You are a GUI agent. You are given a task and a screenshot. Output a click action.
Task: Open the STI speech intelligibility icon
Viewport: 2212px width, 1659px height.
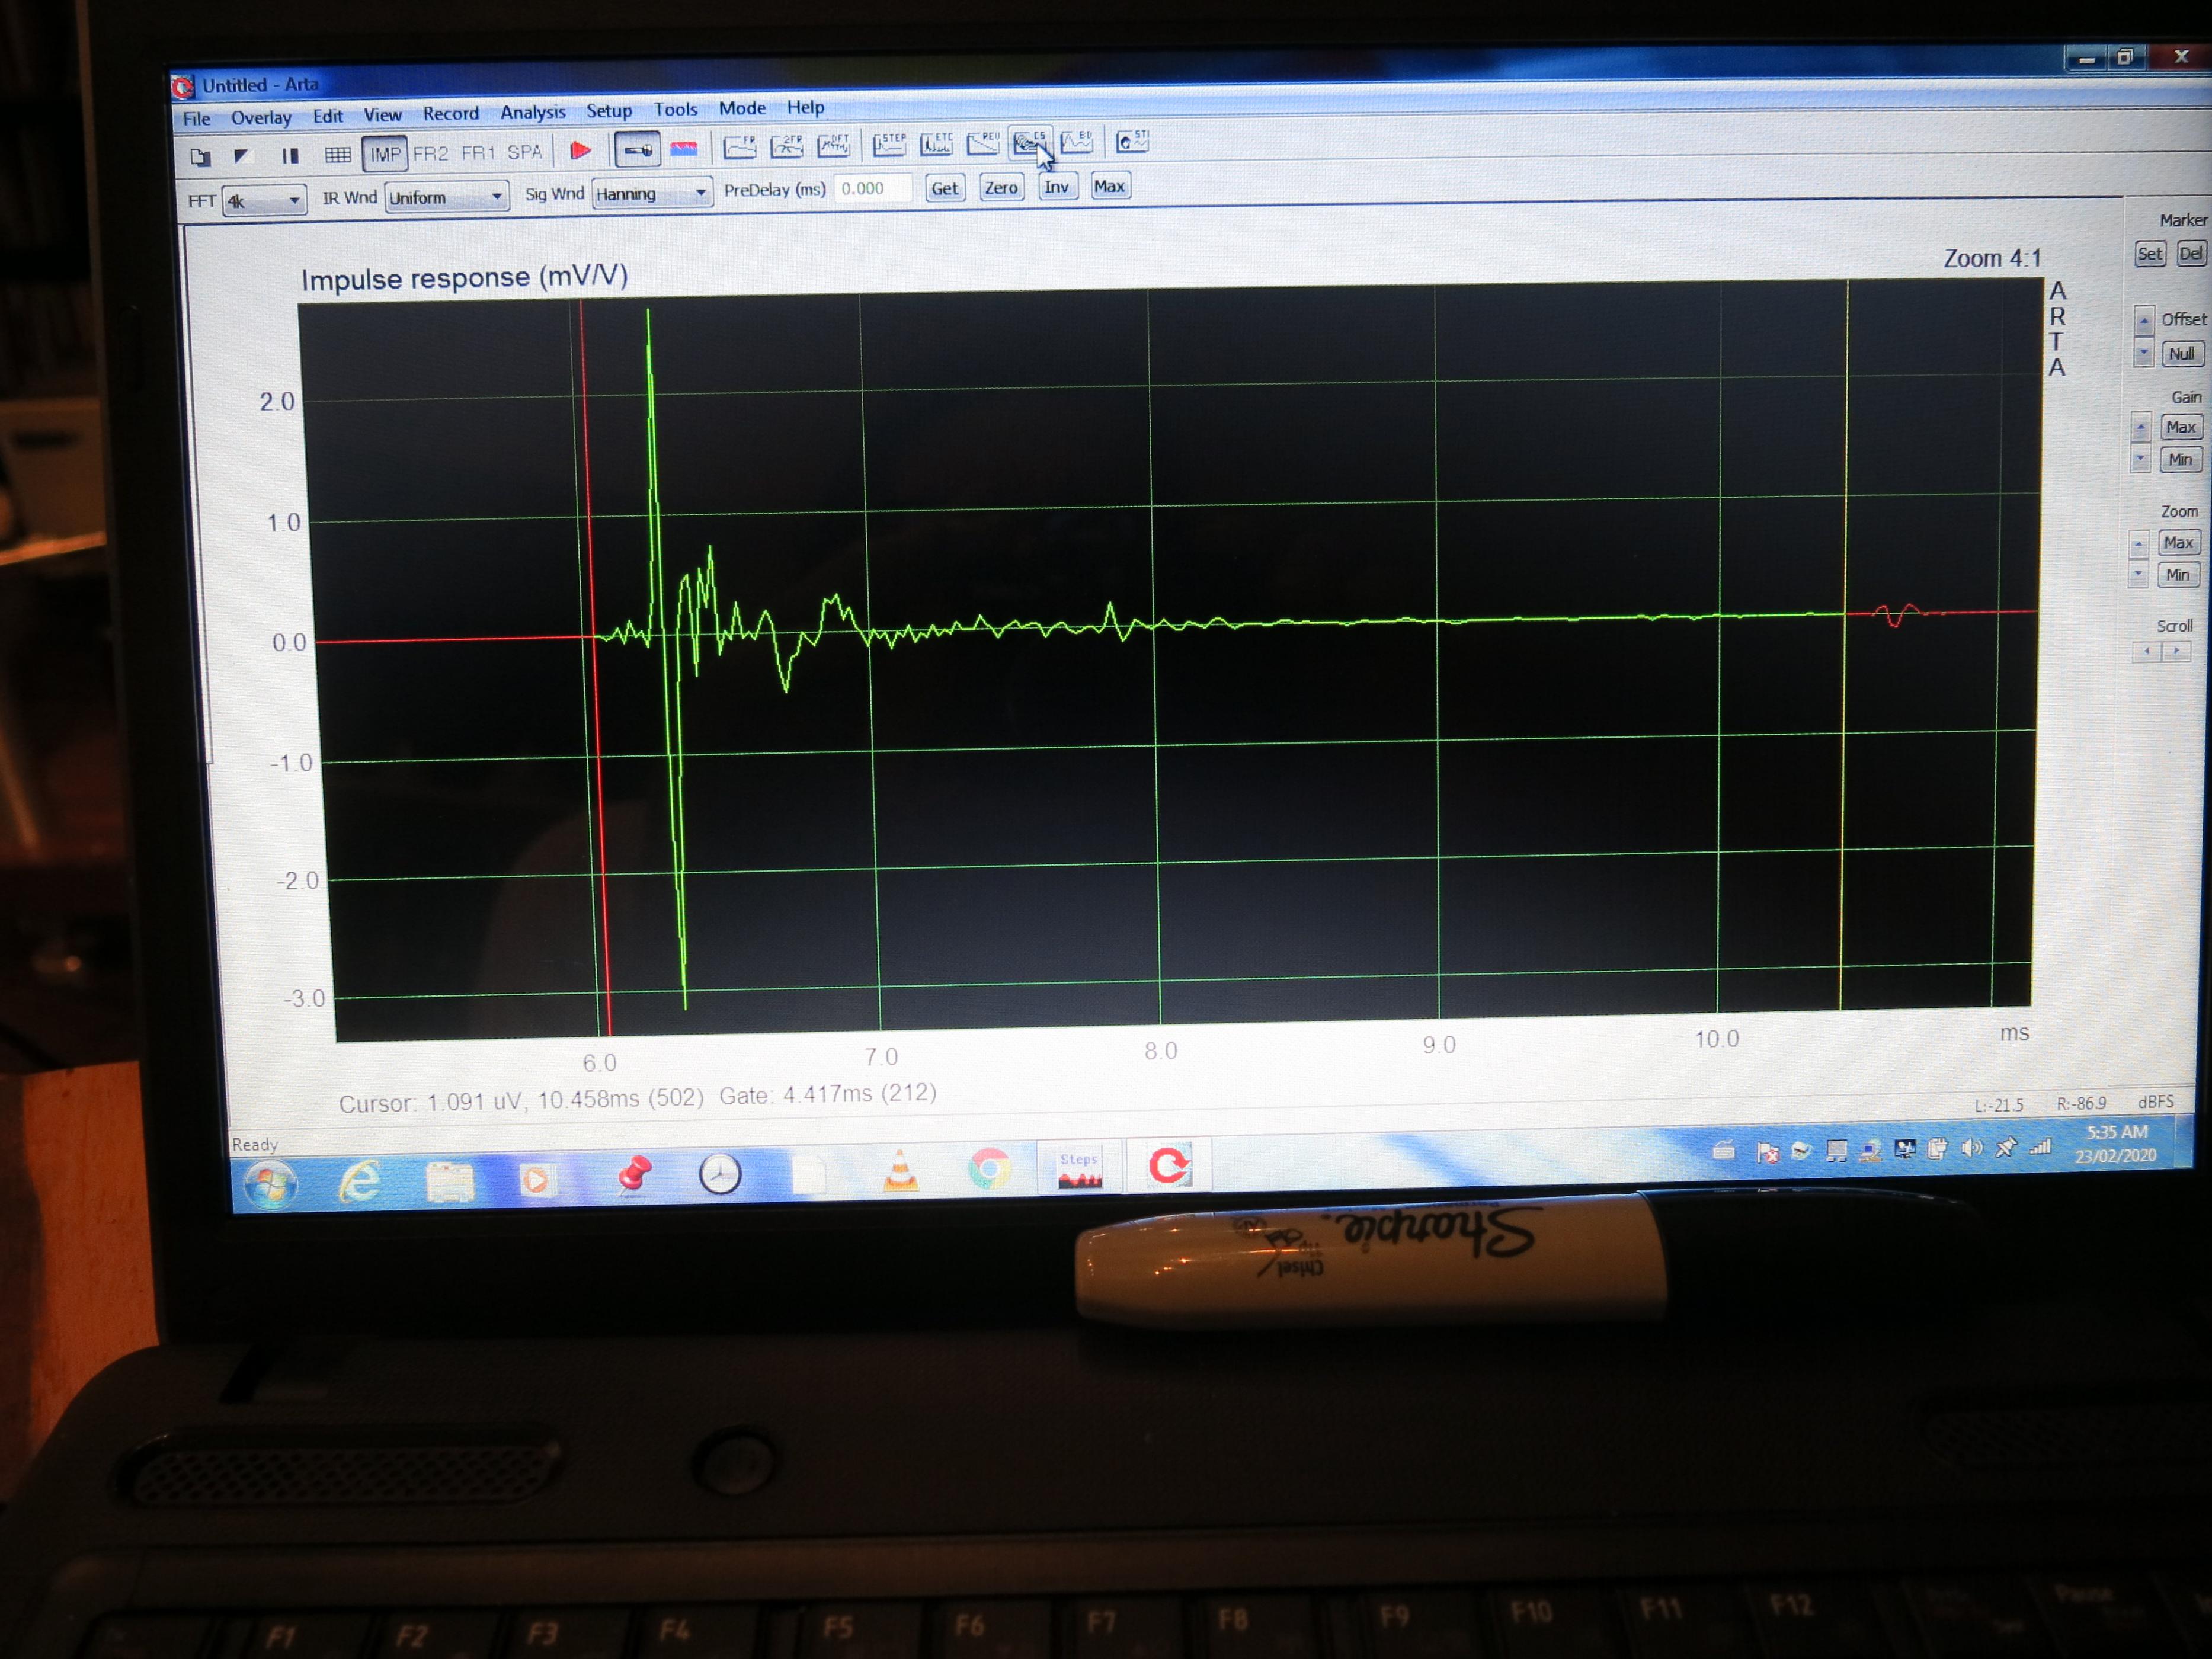[x=1132, y=140]
